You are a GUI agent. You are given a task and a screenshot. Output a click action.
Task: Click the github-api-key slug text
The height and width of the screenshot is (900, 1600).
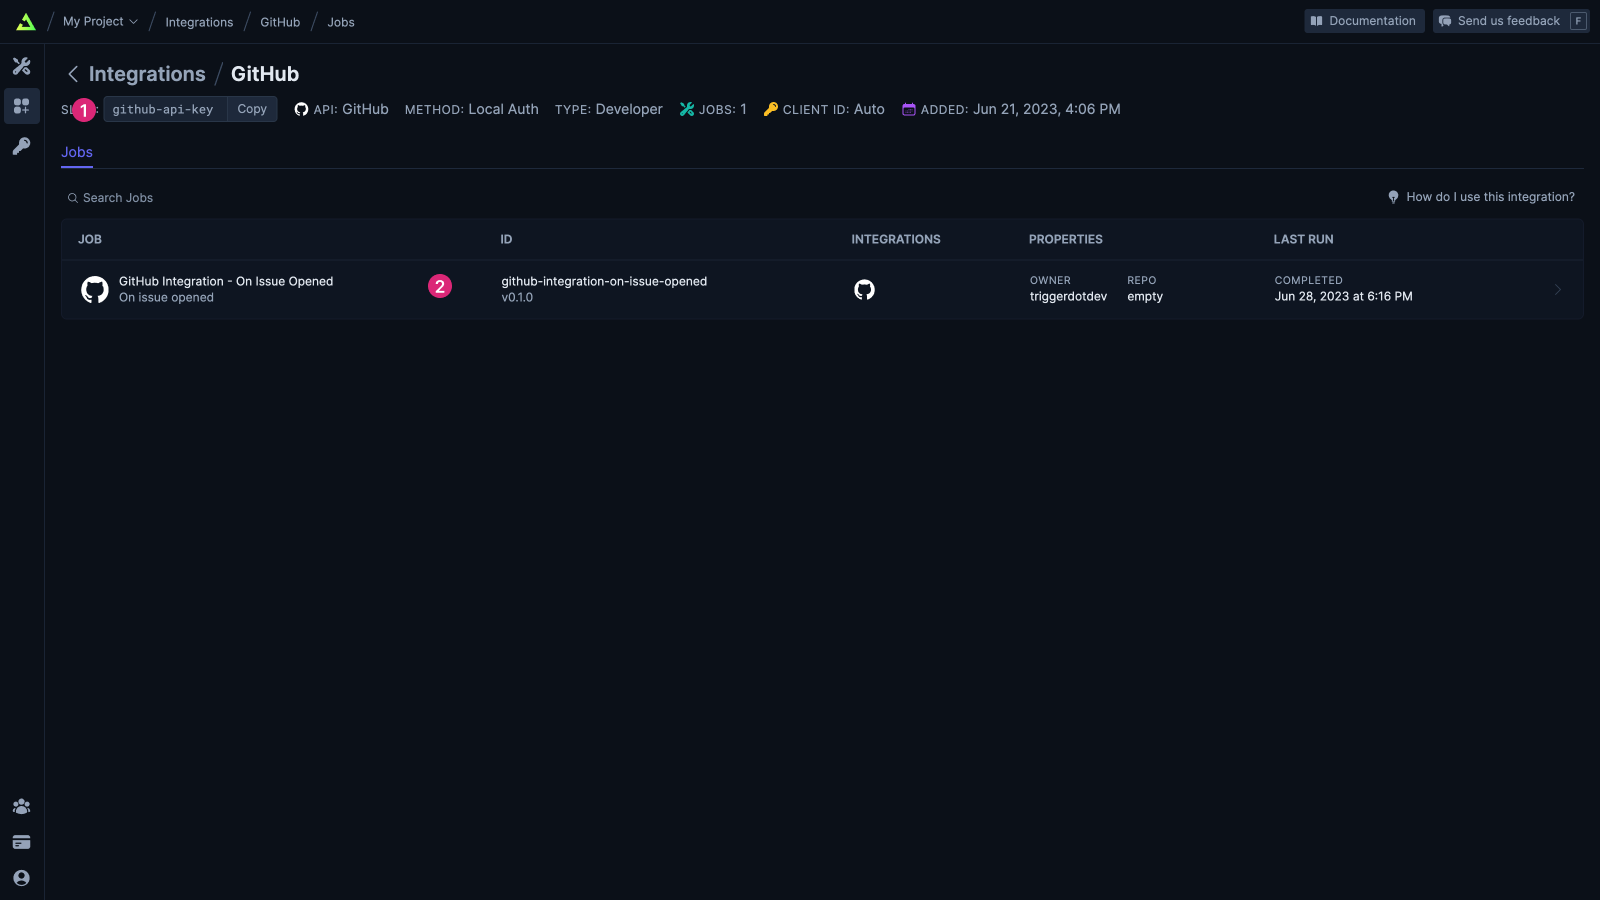coord(163,109)
